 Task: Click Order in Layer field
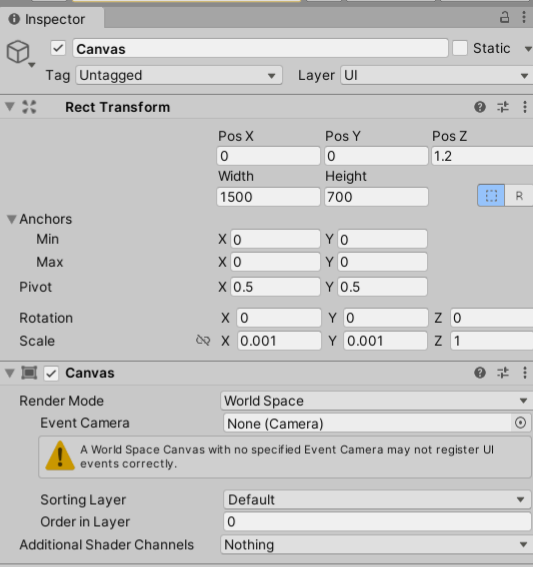click(x=378, y=521)
